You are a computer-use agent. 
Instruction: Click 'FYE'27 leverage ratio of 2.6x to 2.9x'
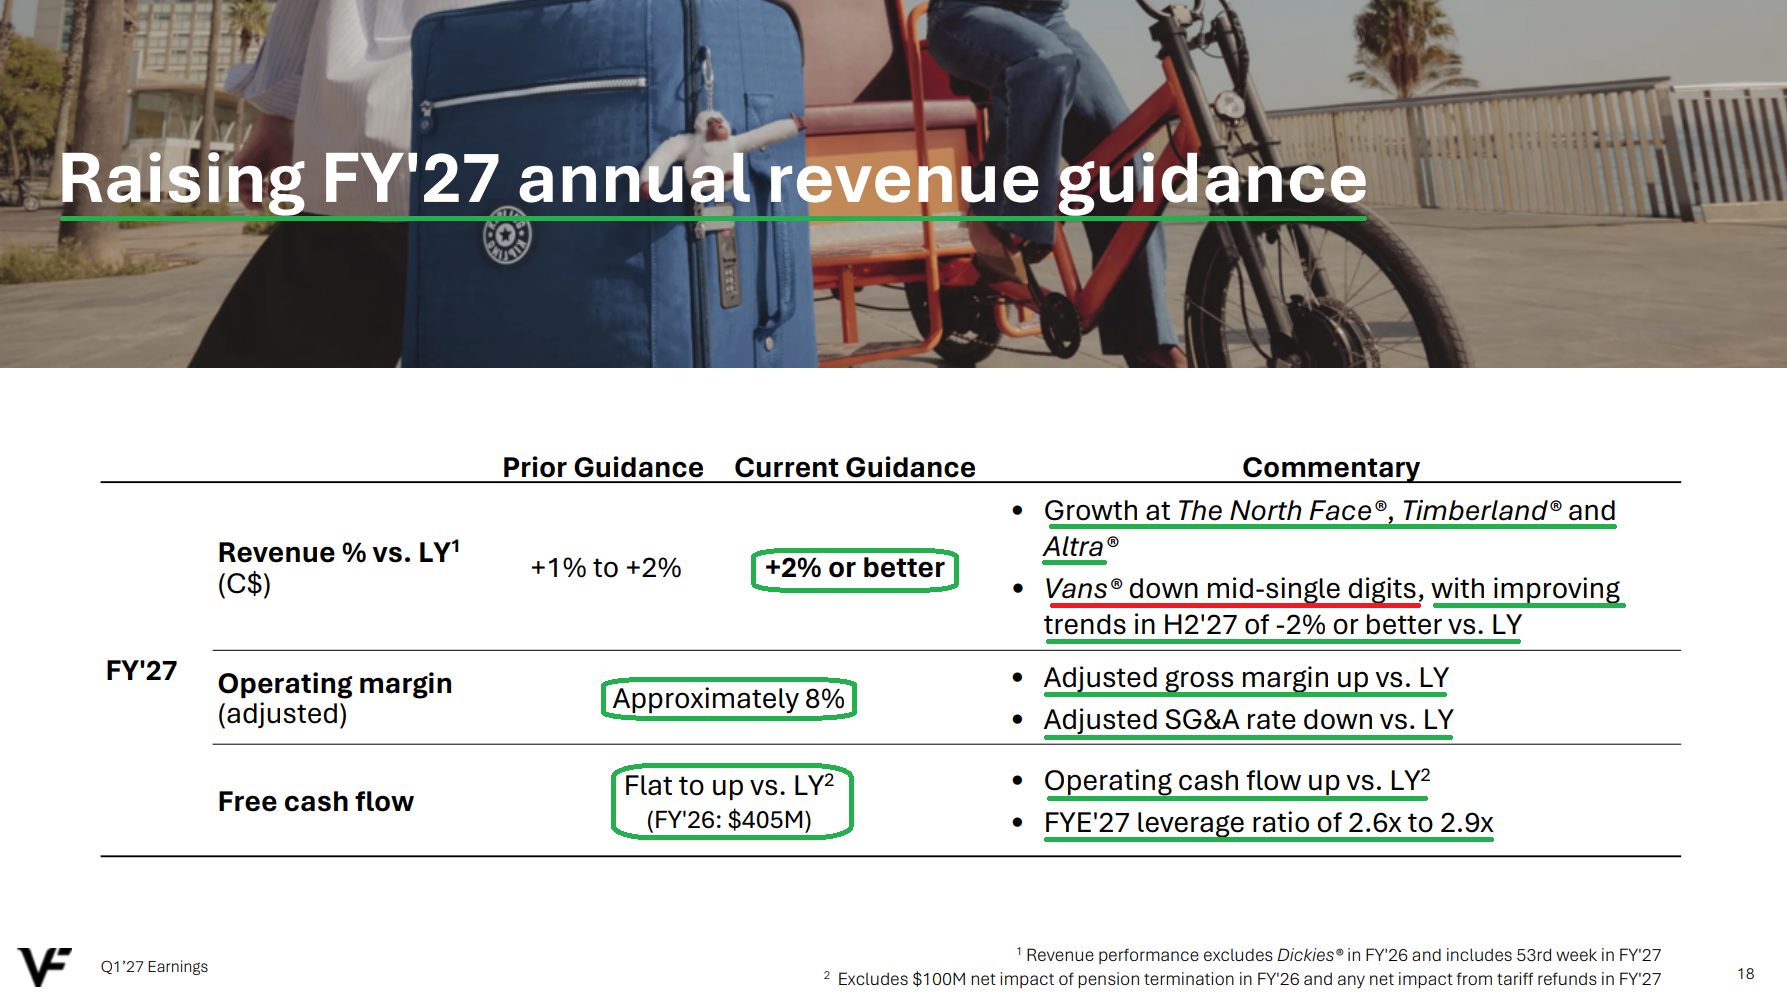1269,823
